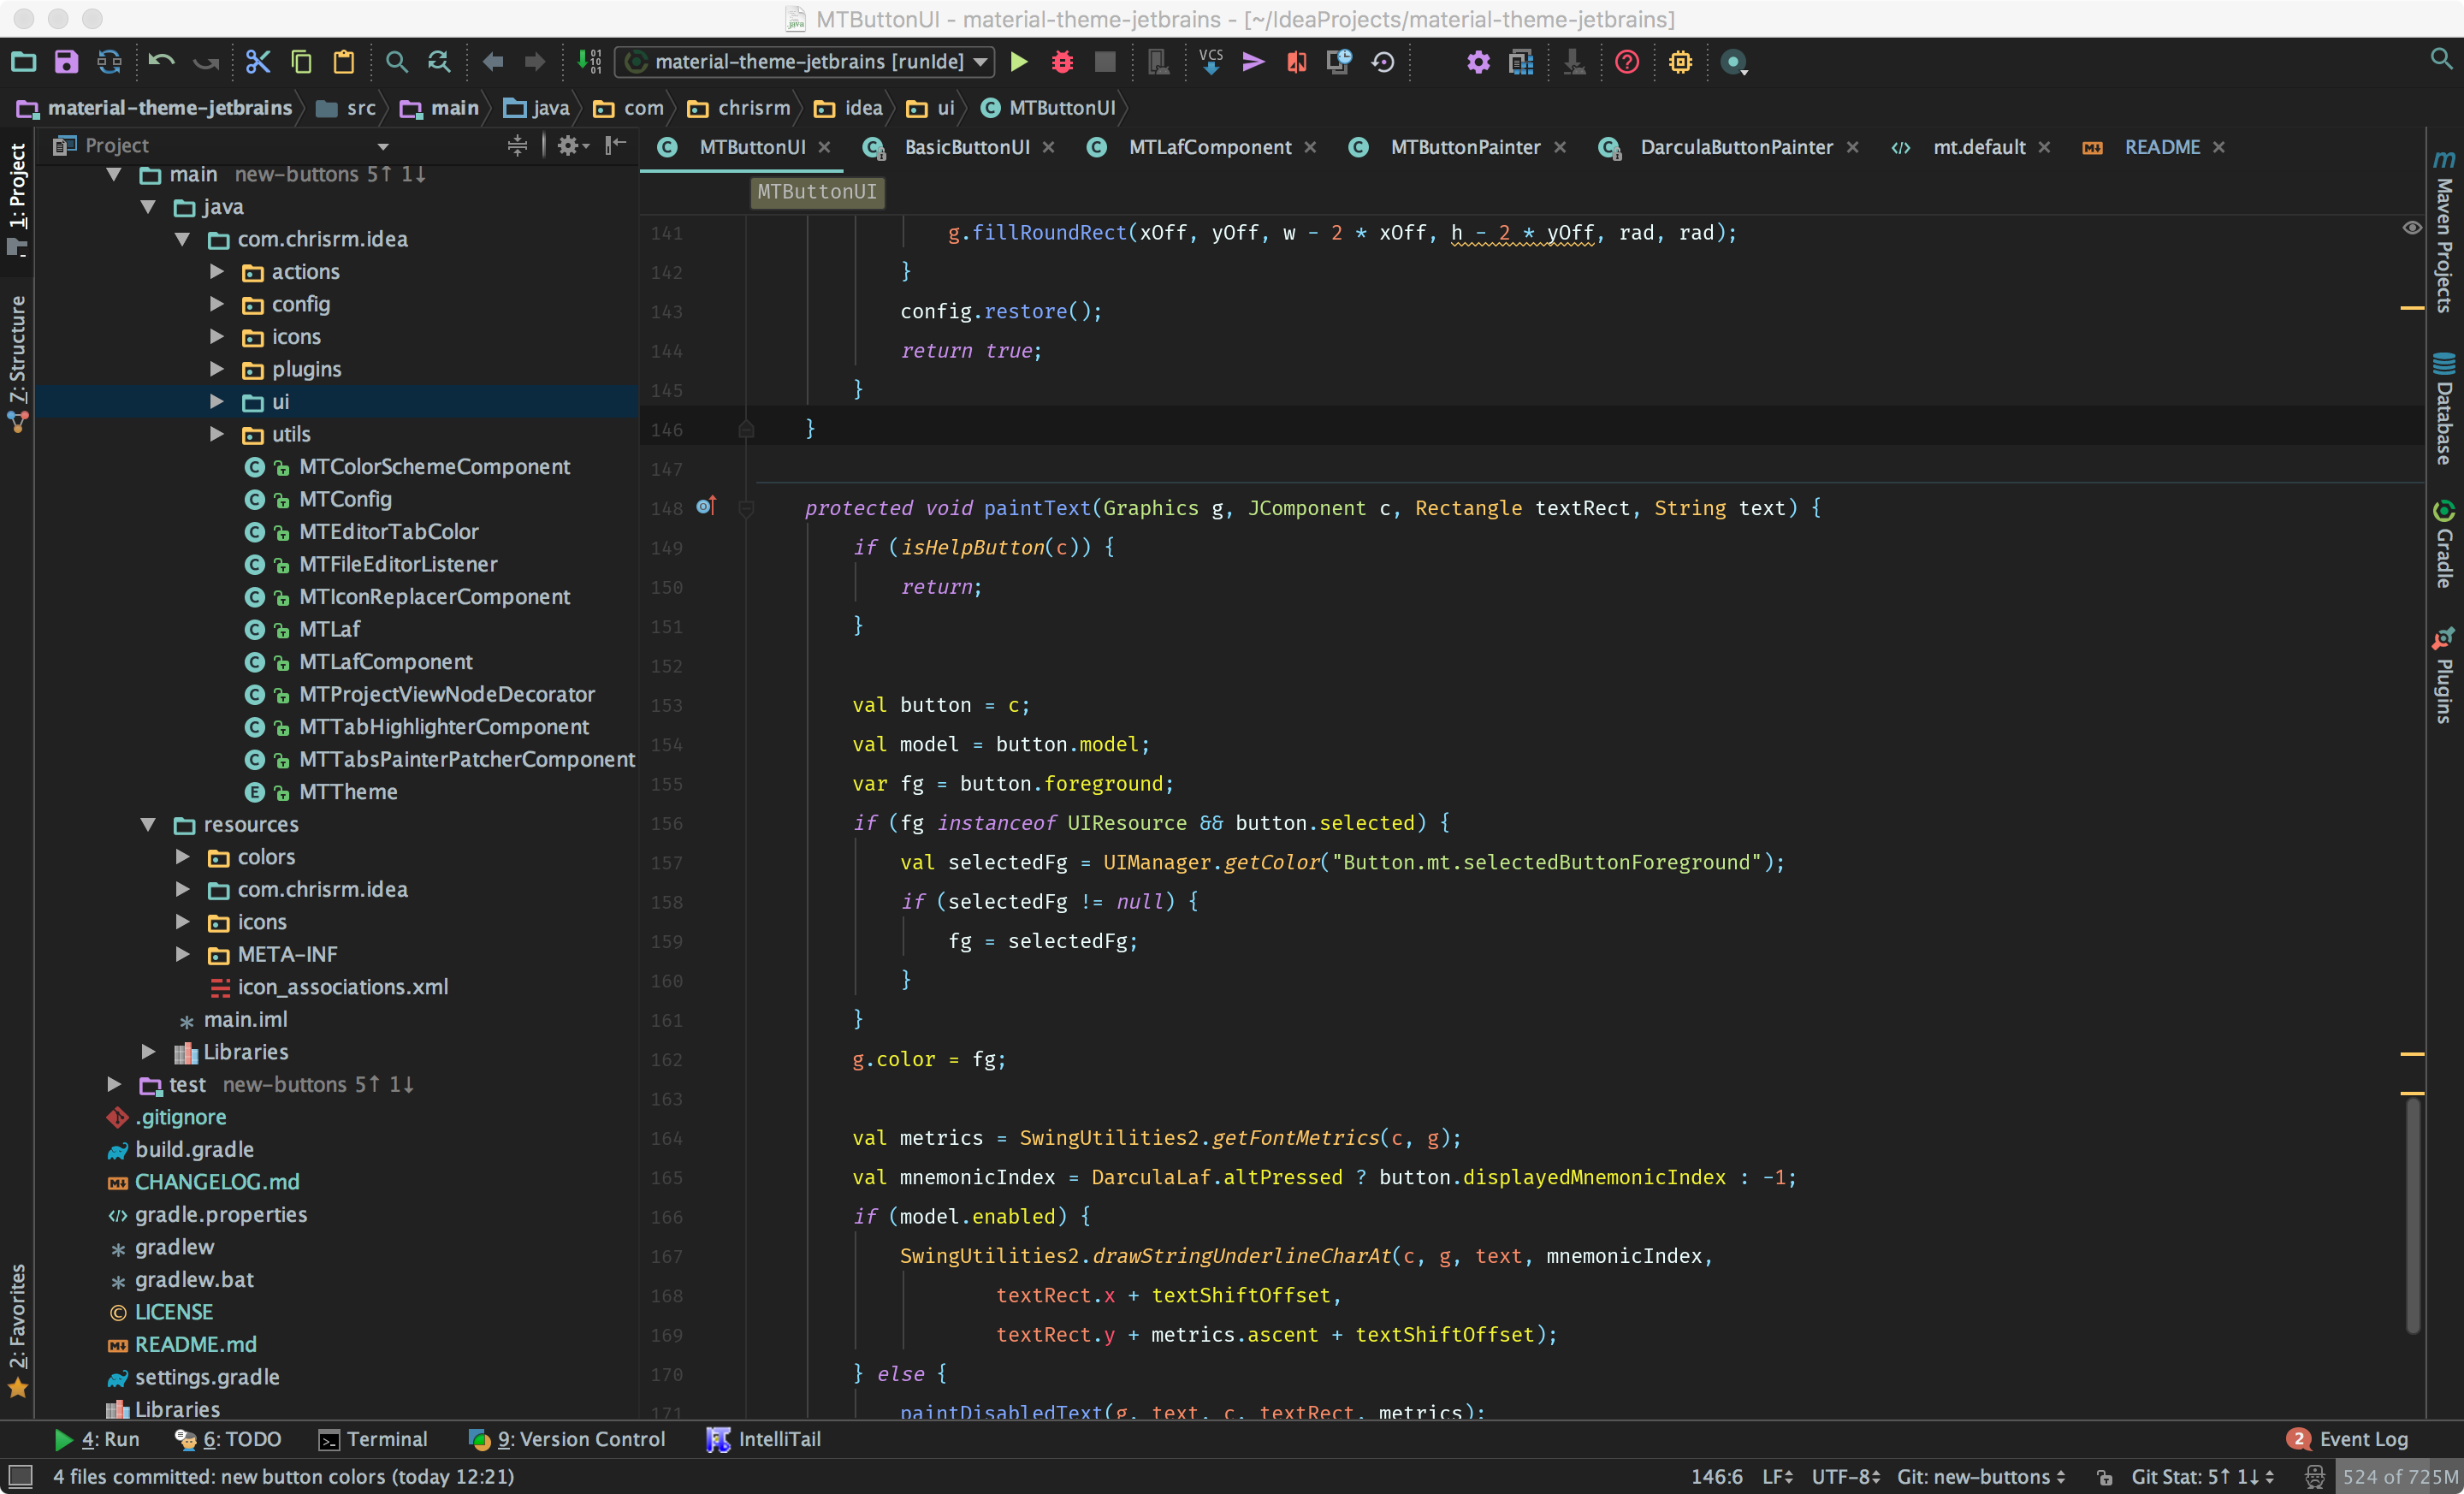
Task: Click the Forward navigation arrow
Action: pos(535,62)
